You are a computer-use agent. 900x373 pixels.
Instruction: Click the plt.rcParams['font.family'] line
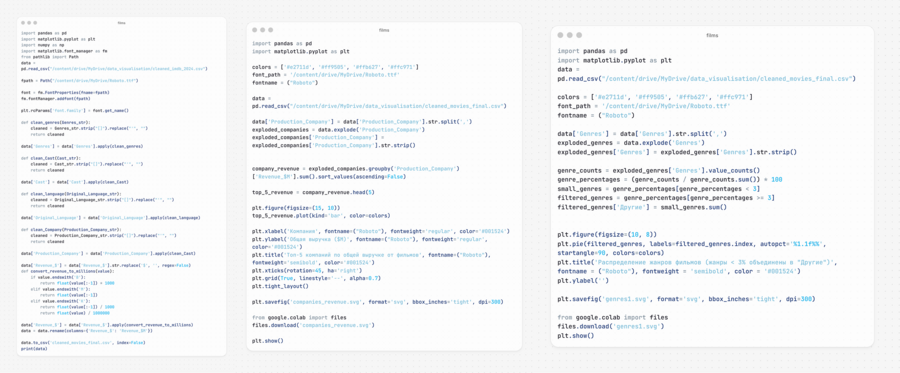pos(75,110)
